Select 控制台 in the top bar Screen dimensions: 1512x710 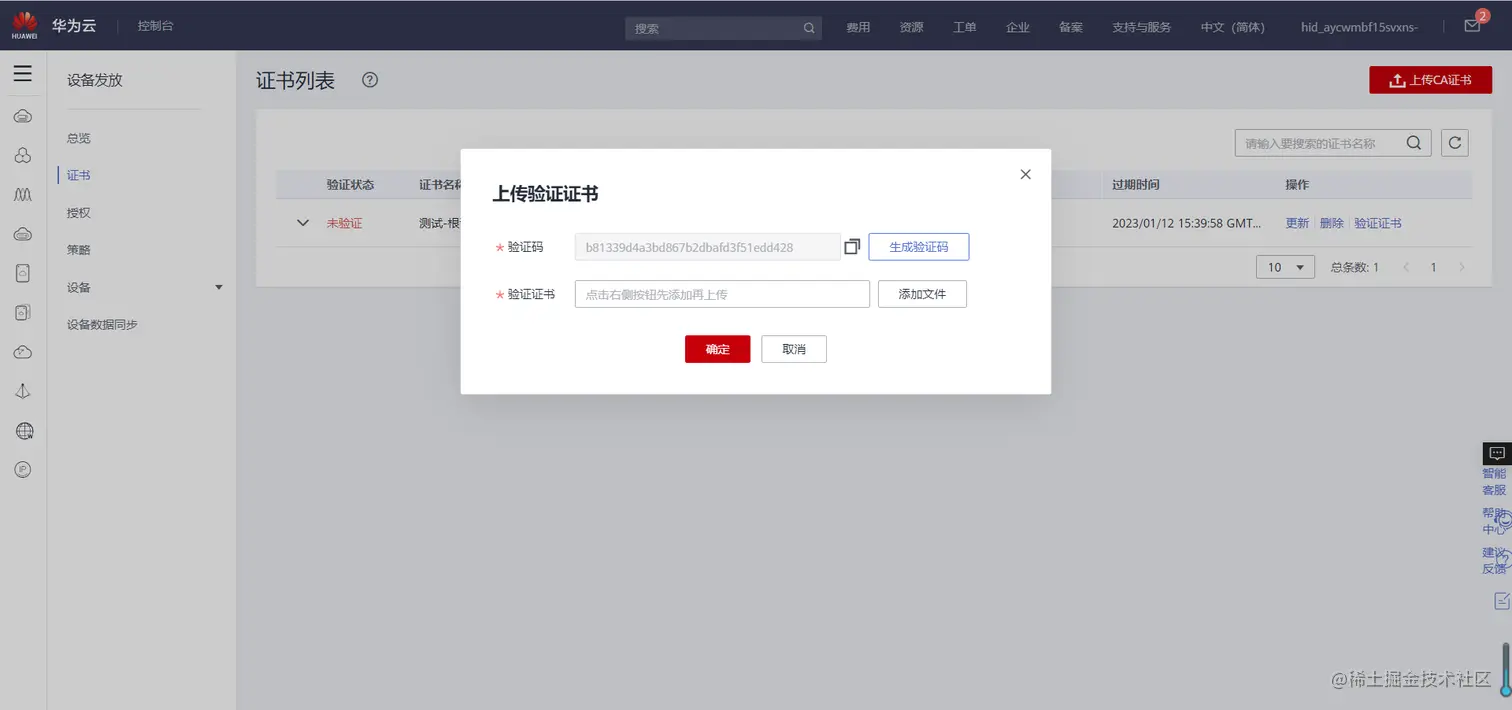coord(155,25)
